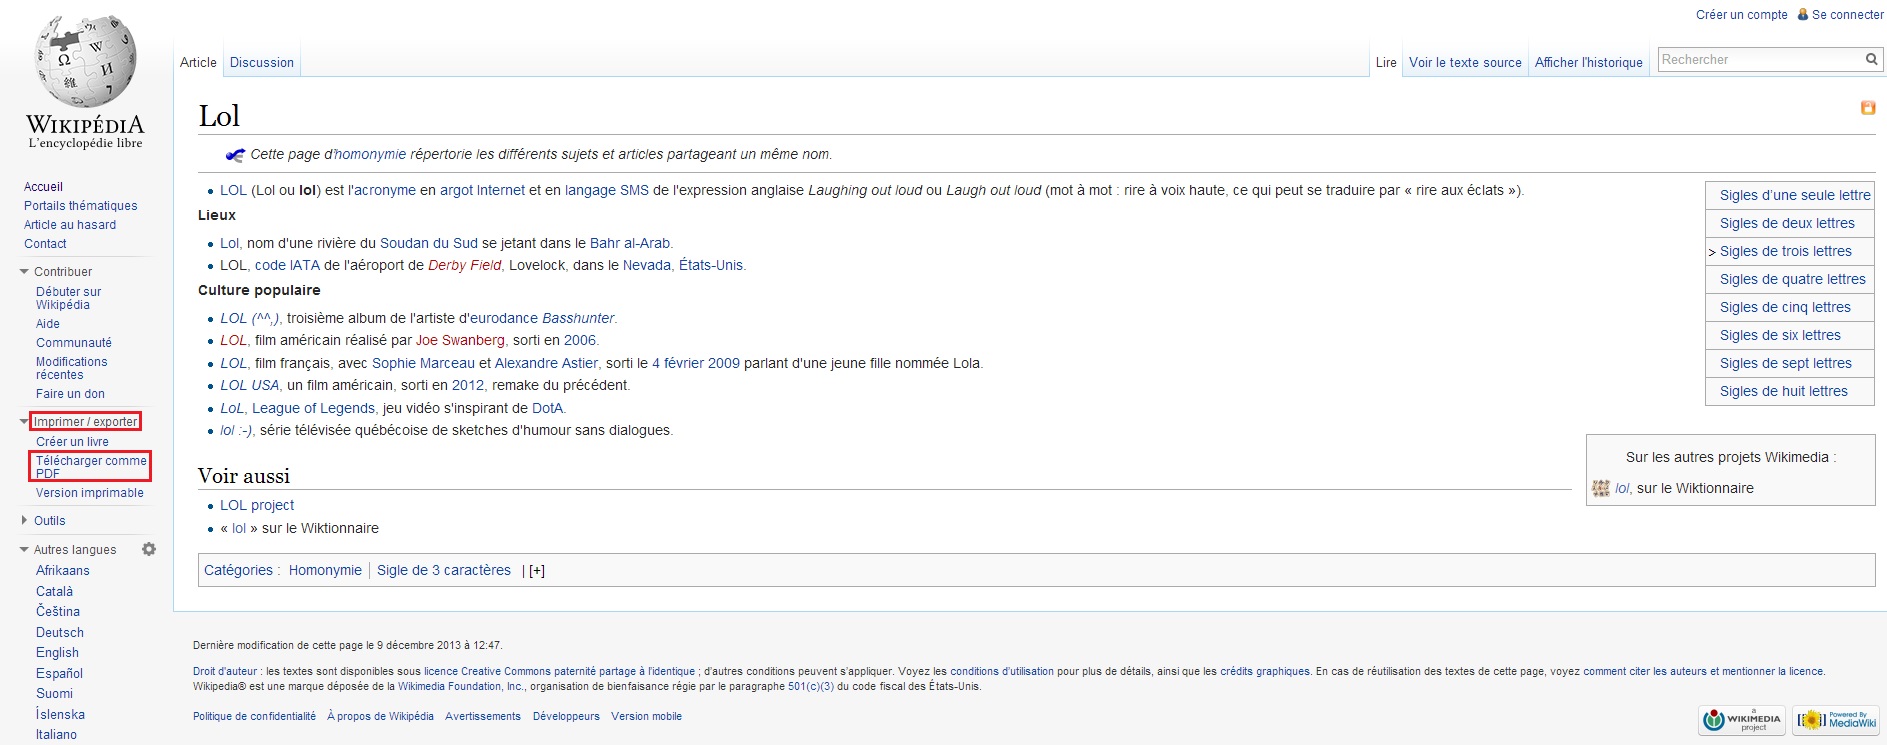Viewport: 1887px width, 745px height.
Task: Open Sigle de 3 caractères category
Action: 444,571
